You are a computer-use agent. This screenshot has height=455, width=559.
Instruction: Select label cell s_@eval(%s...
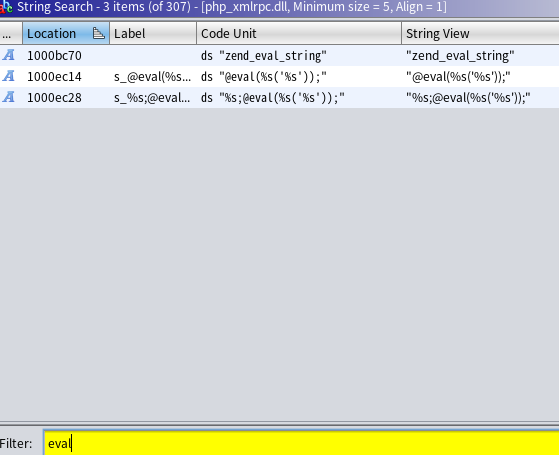[152, 77]
